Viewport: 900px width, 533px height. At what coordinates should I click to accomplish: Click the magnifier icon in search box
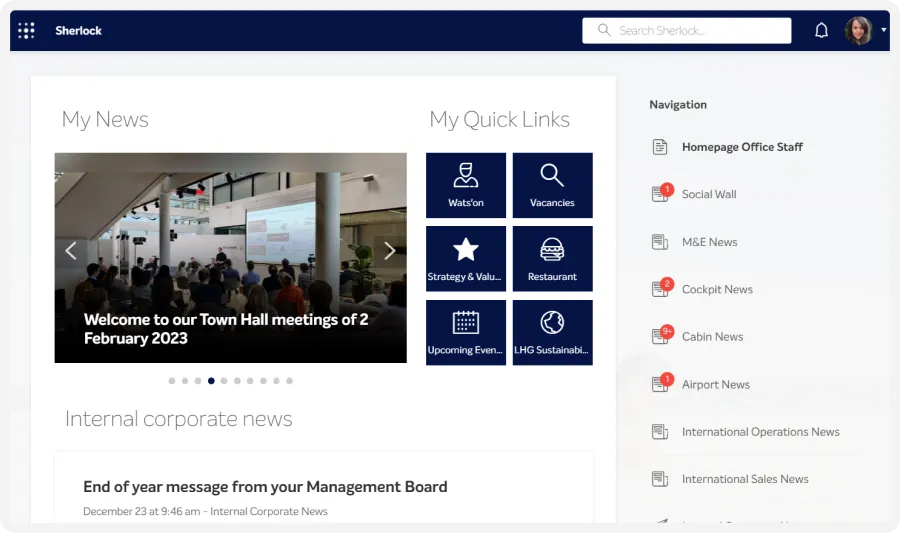(x=604, y=30)
